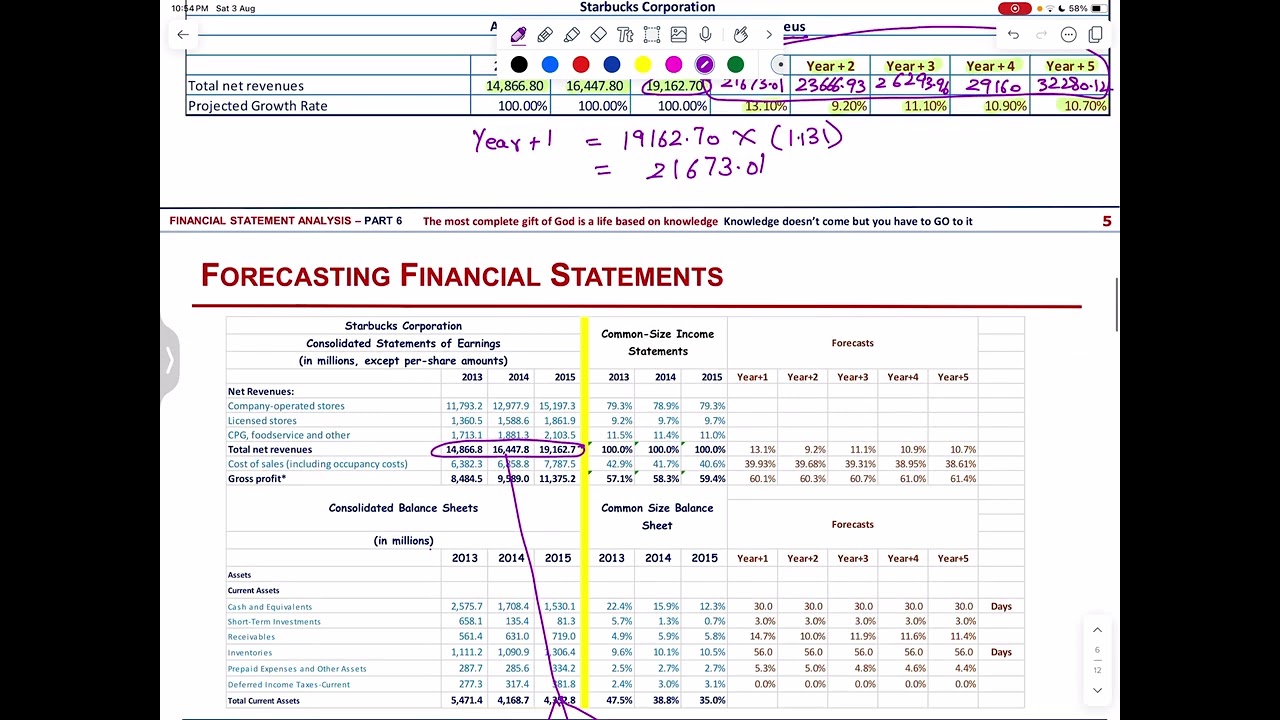Viewport: 1280px width, 720px height.
Task: Select the 16,447.80 total revenue cell
Action: pyautogui.click(x=595, y=86)
